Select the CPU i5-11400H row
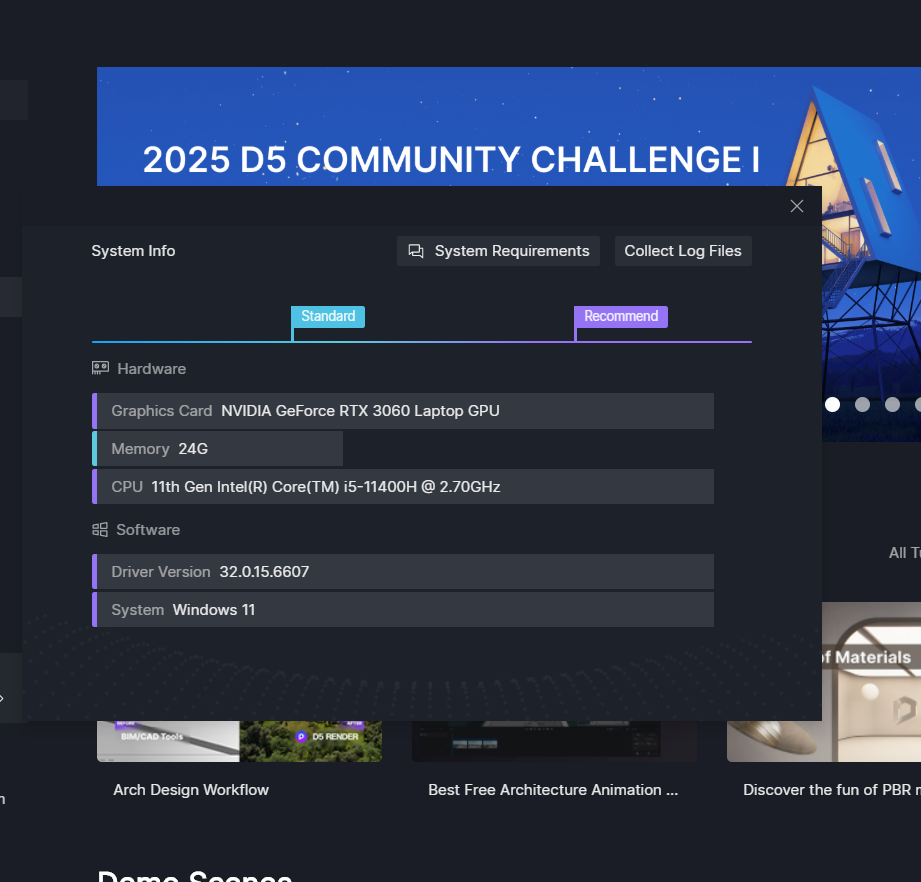Image resolution: width=921 pixels, height=882 pixels. pos(403,487)
